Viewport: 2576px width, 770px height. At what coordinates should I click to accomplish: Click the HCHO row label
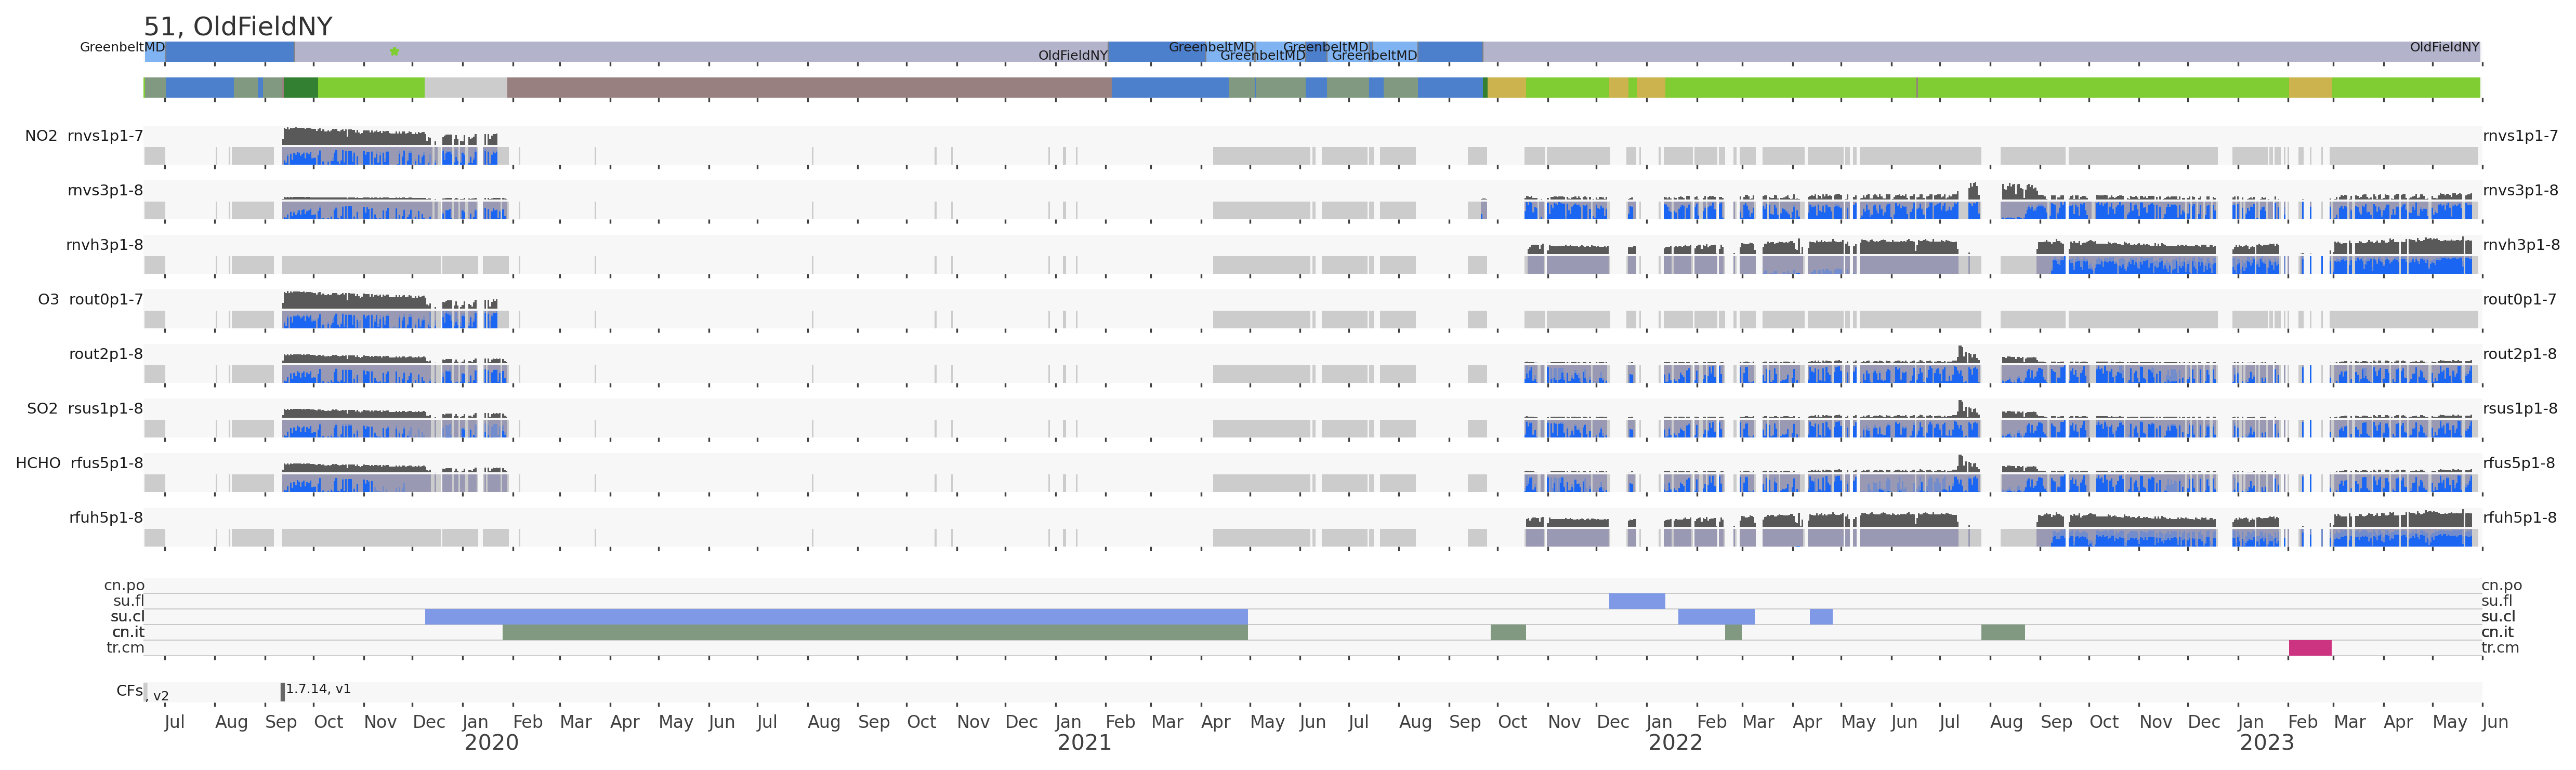pyautogui.click(x=38, y=463)
